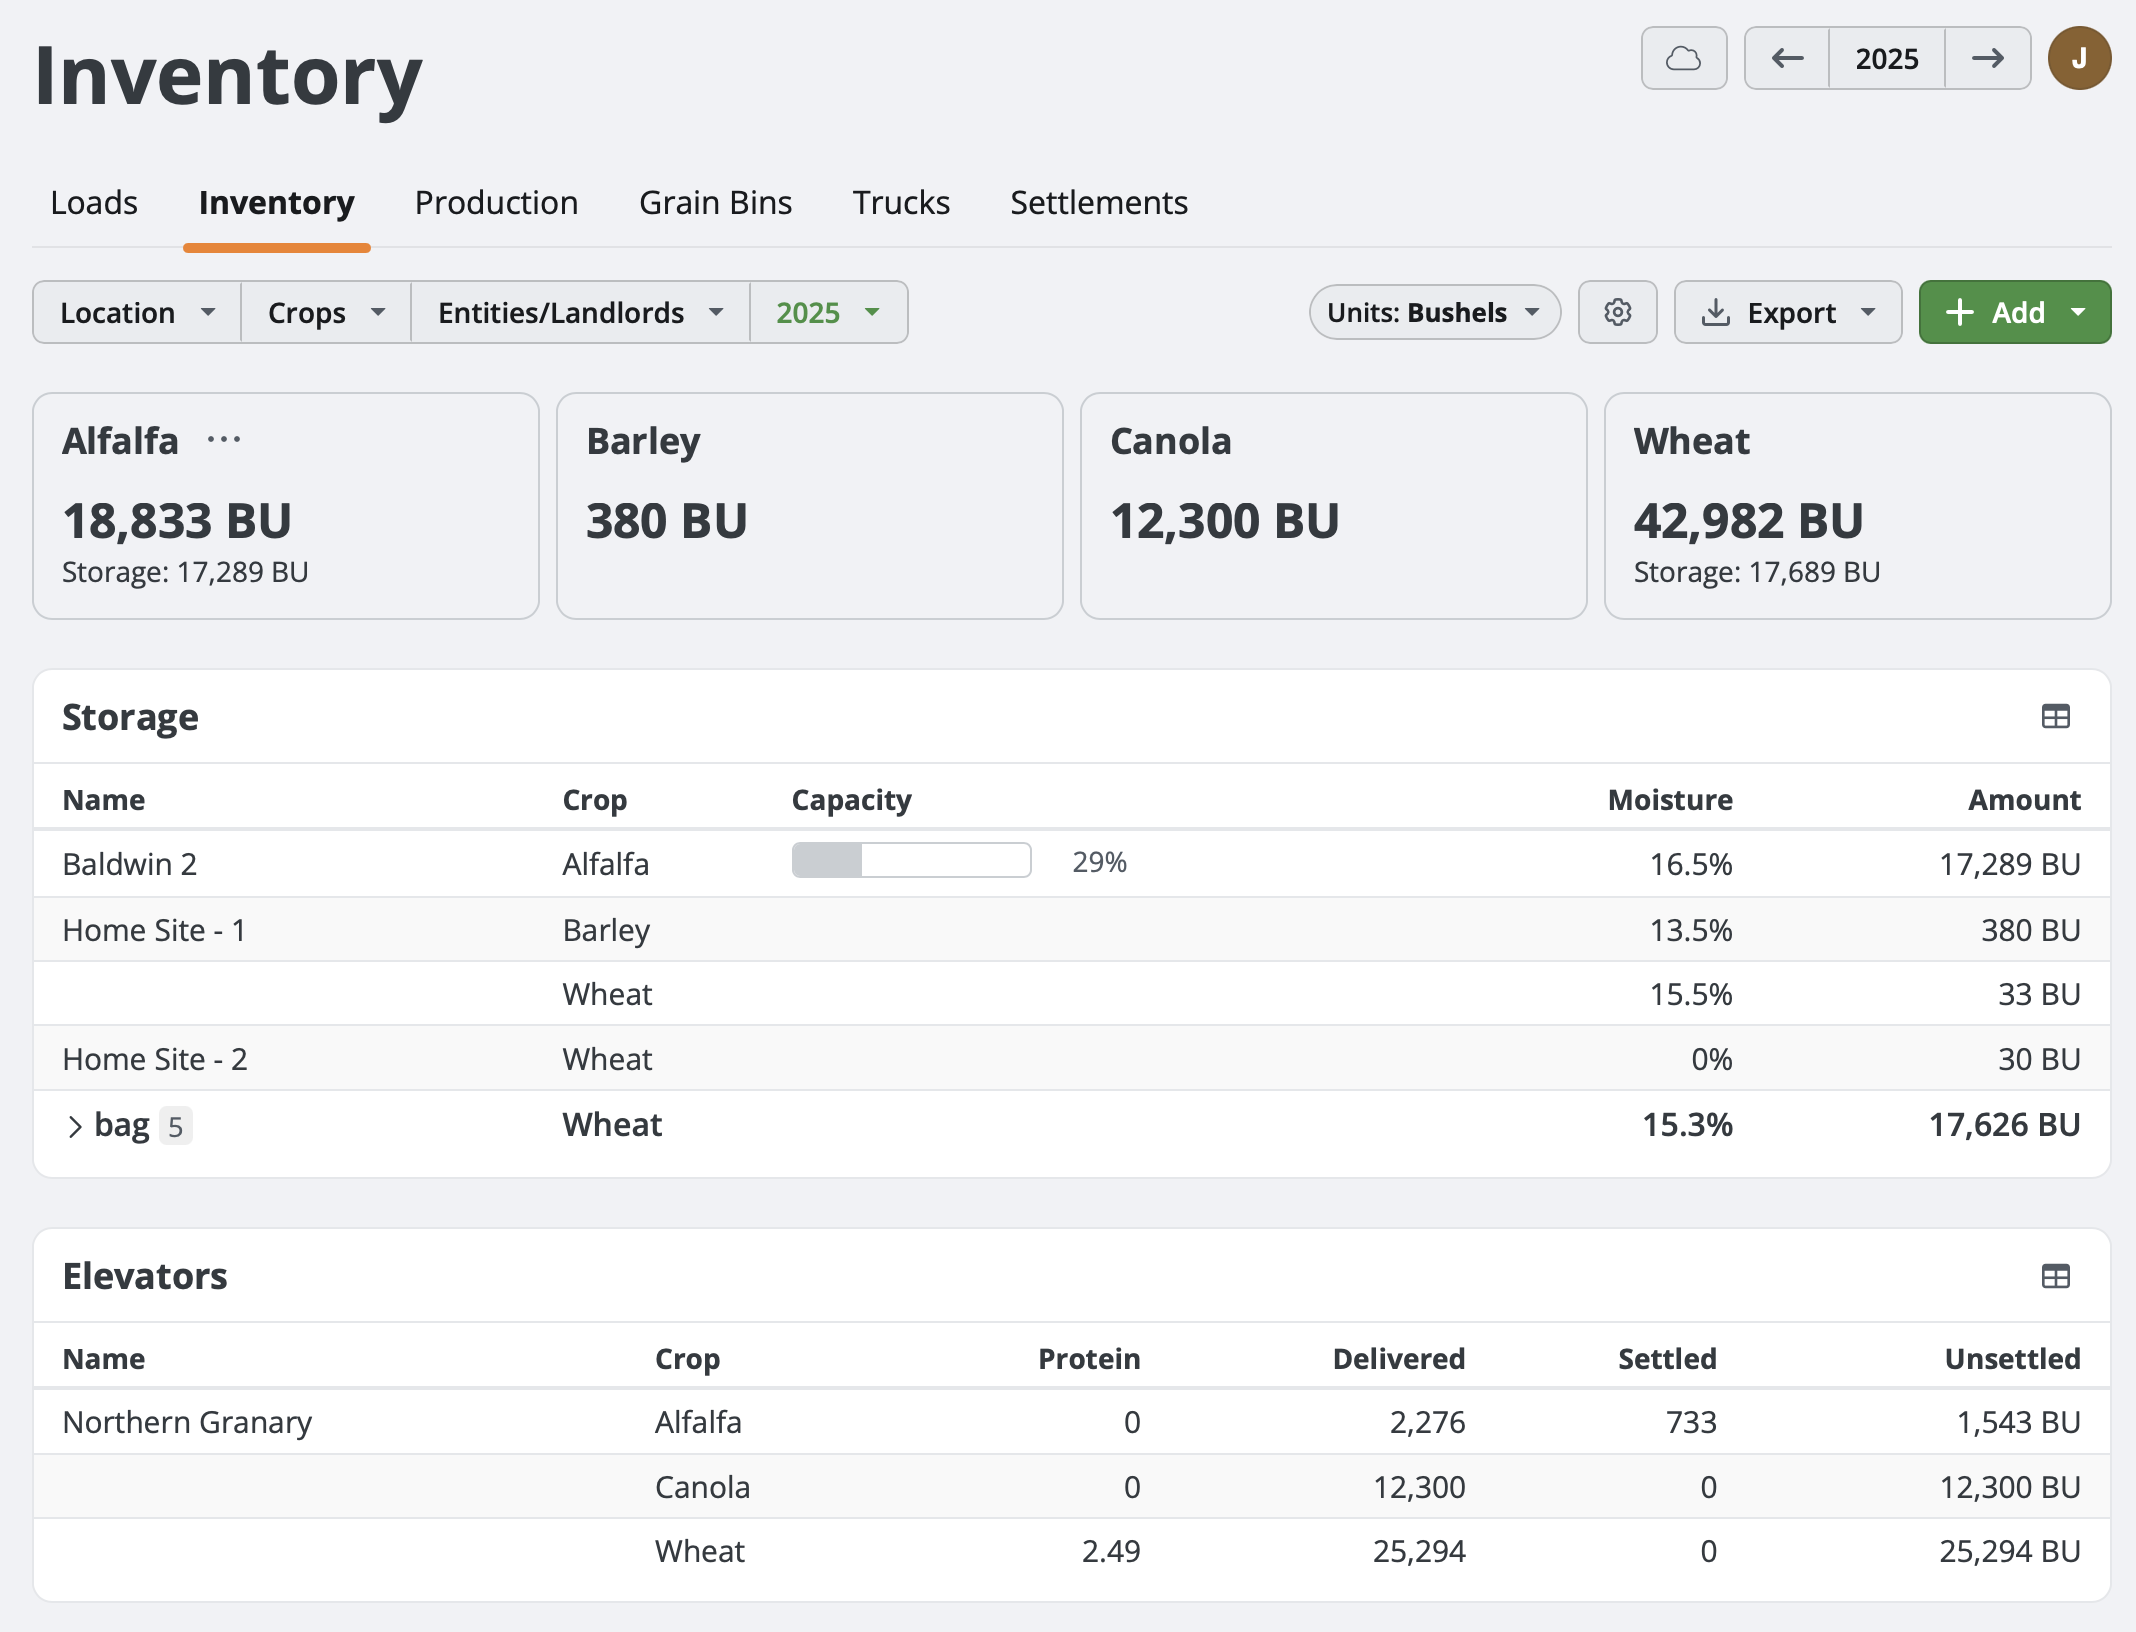The image size is (2136, 1632).
Task: Click the Export button
Action: (1788, 312)
